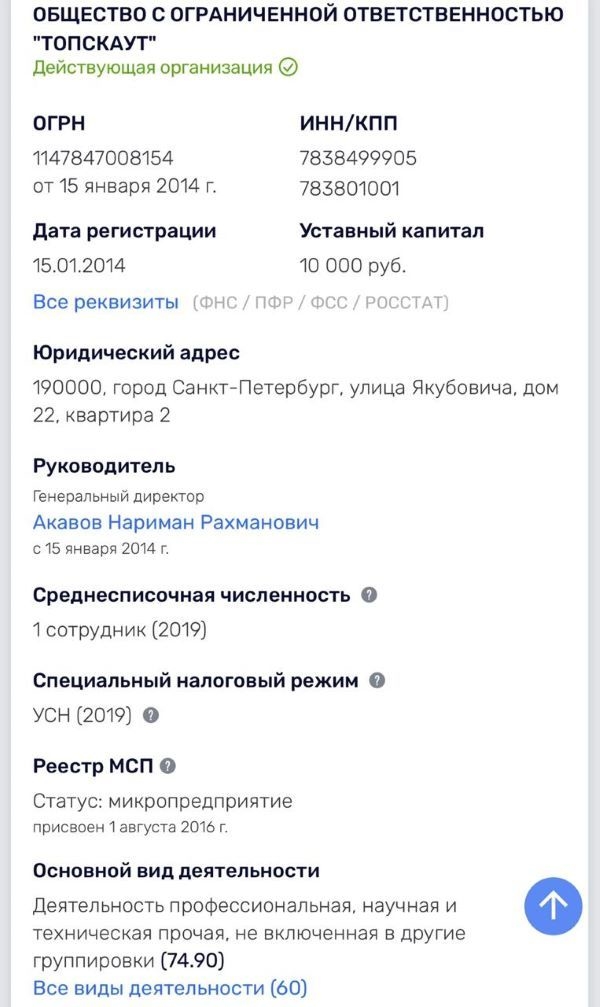Click question mark next to Специальный налоговый режим
This screenshot has width=600, height=1007.
tap(377, 680)
